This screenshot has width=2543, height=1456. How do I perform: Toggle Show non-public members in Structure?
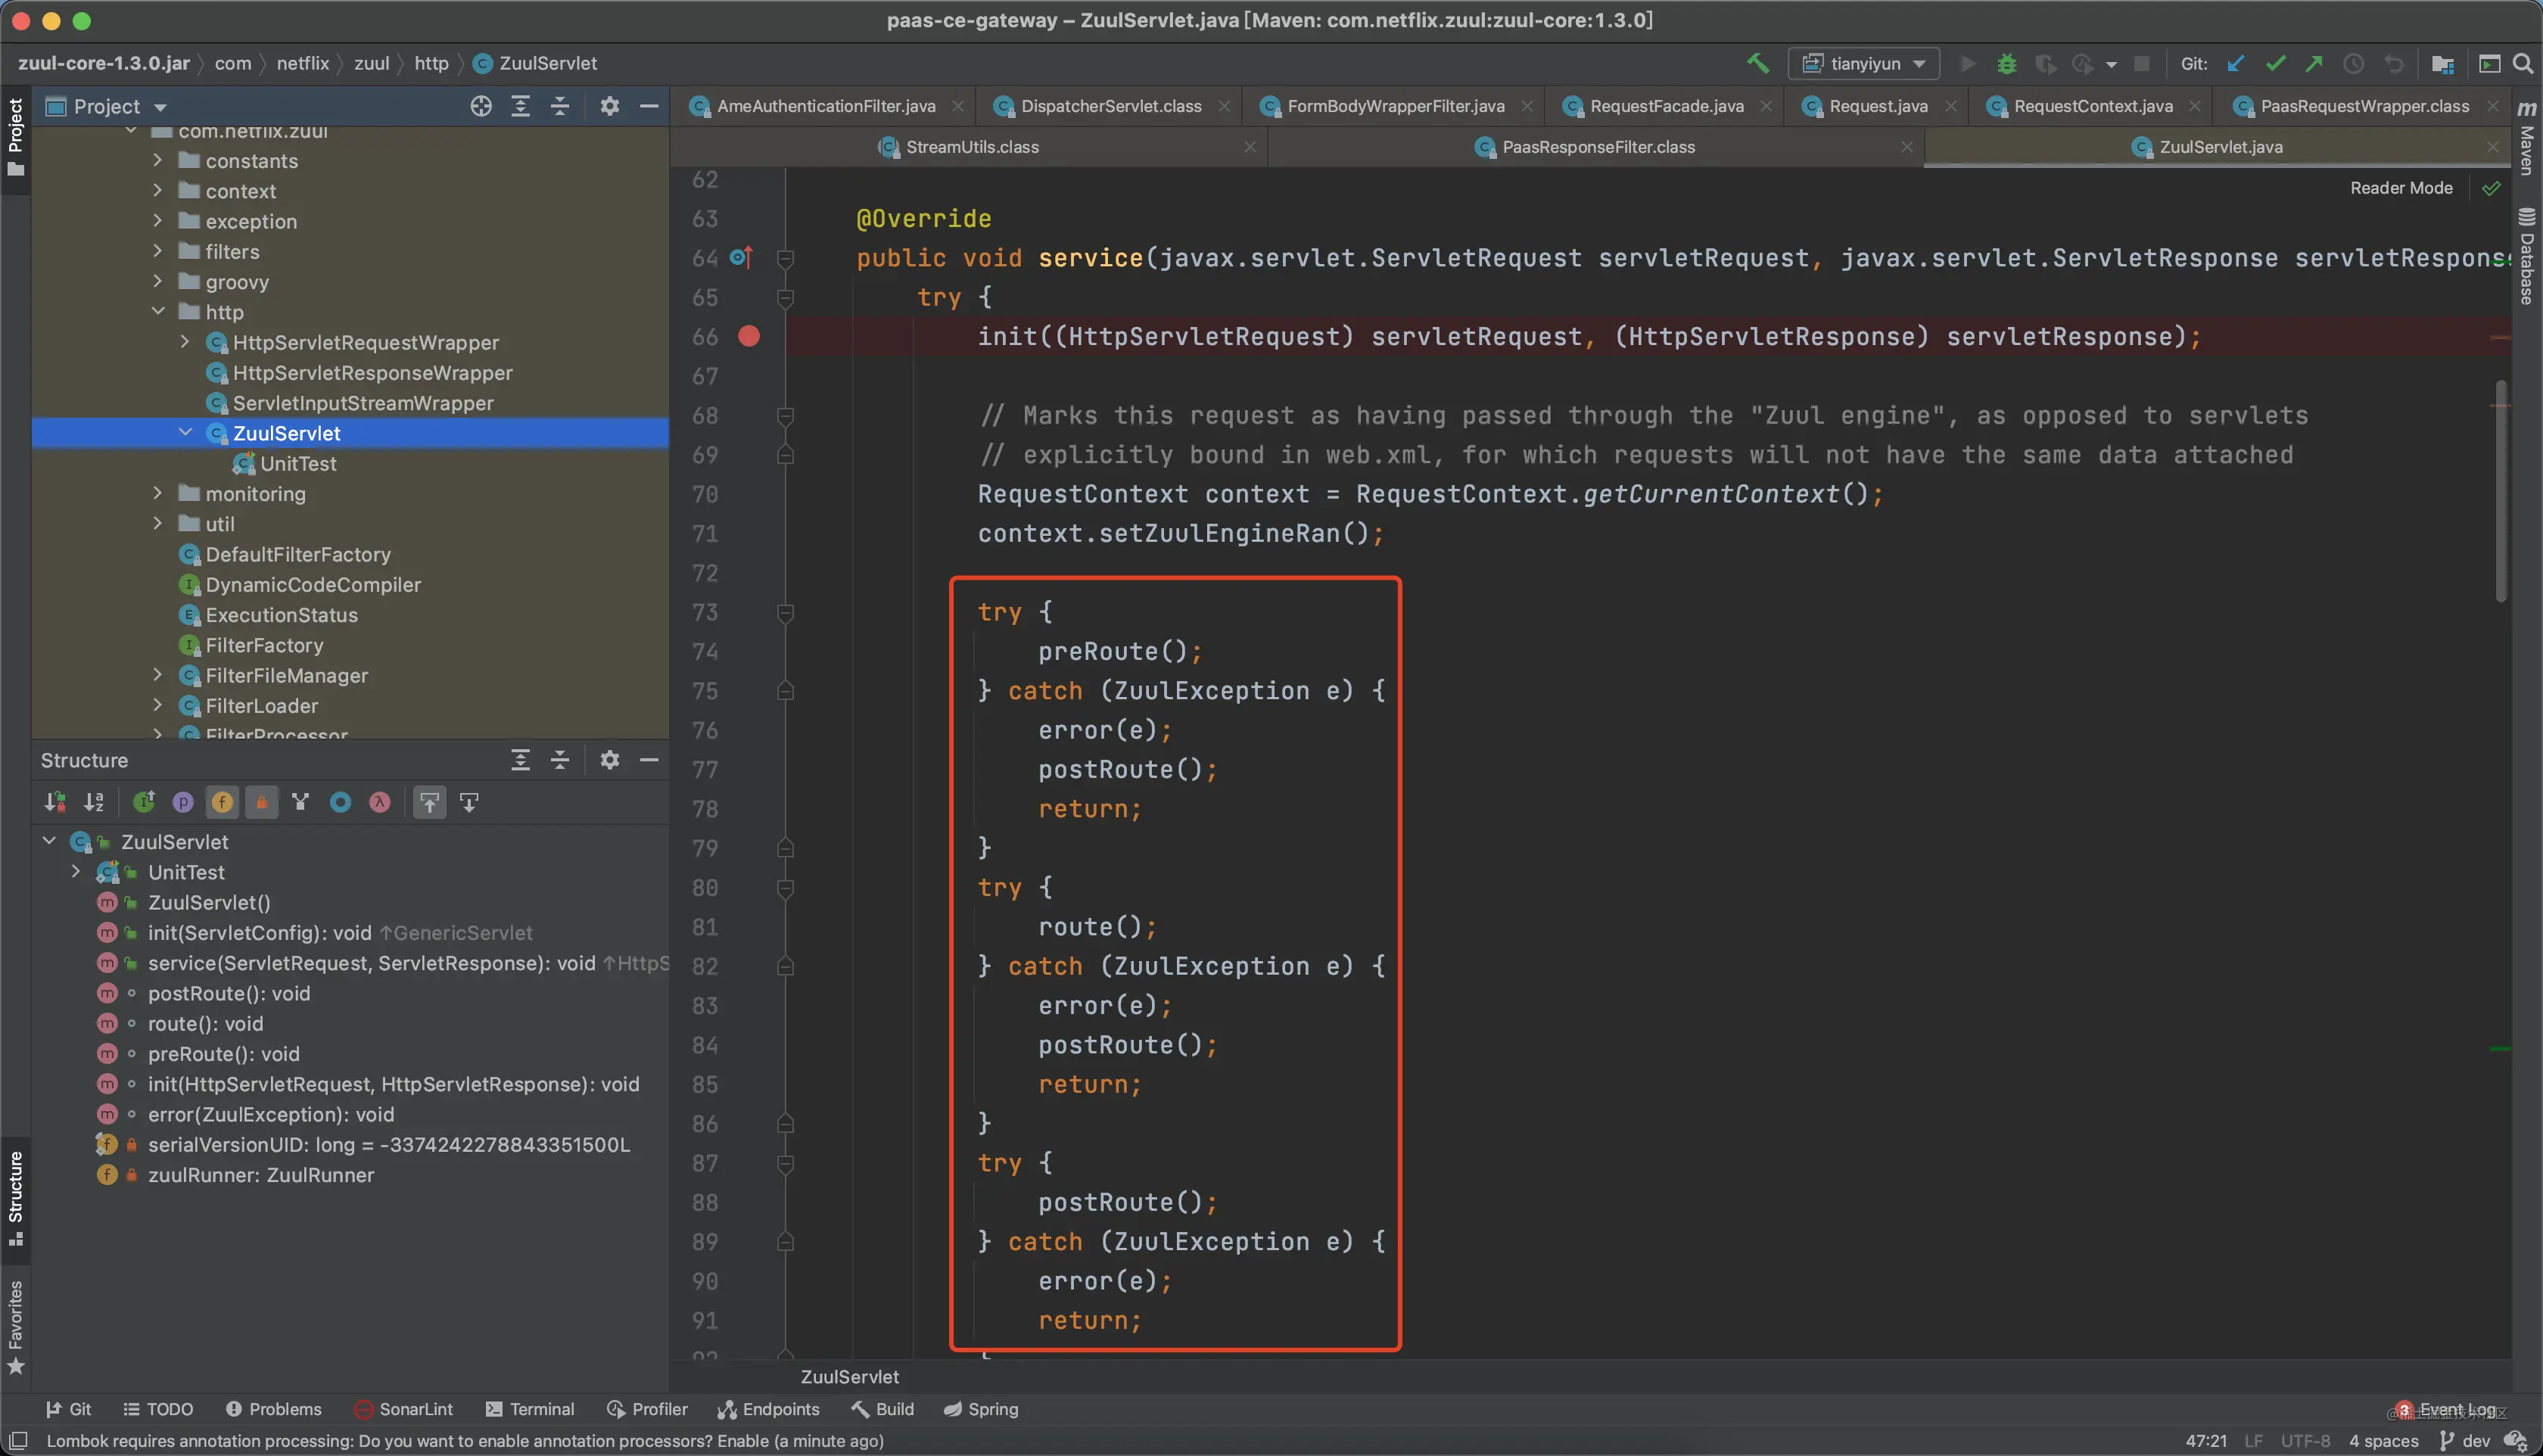click(x=261, y=802)
